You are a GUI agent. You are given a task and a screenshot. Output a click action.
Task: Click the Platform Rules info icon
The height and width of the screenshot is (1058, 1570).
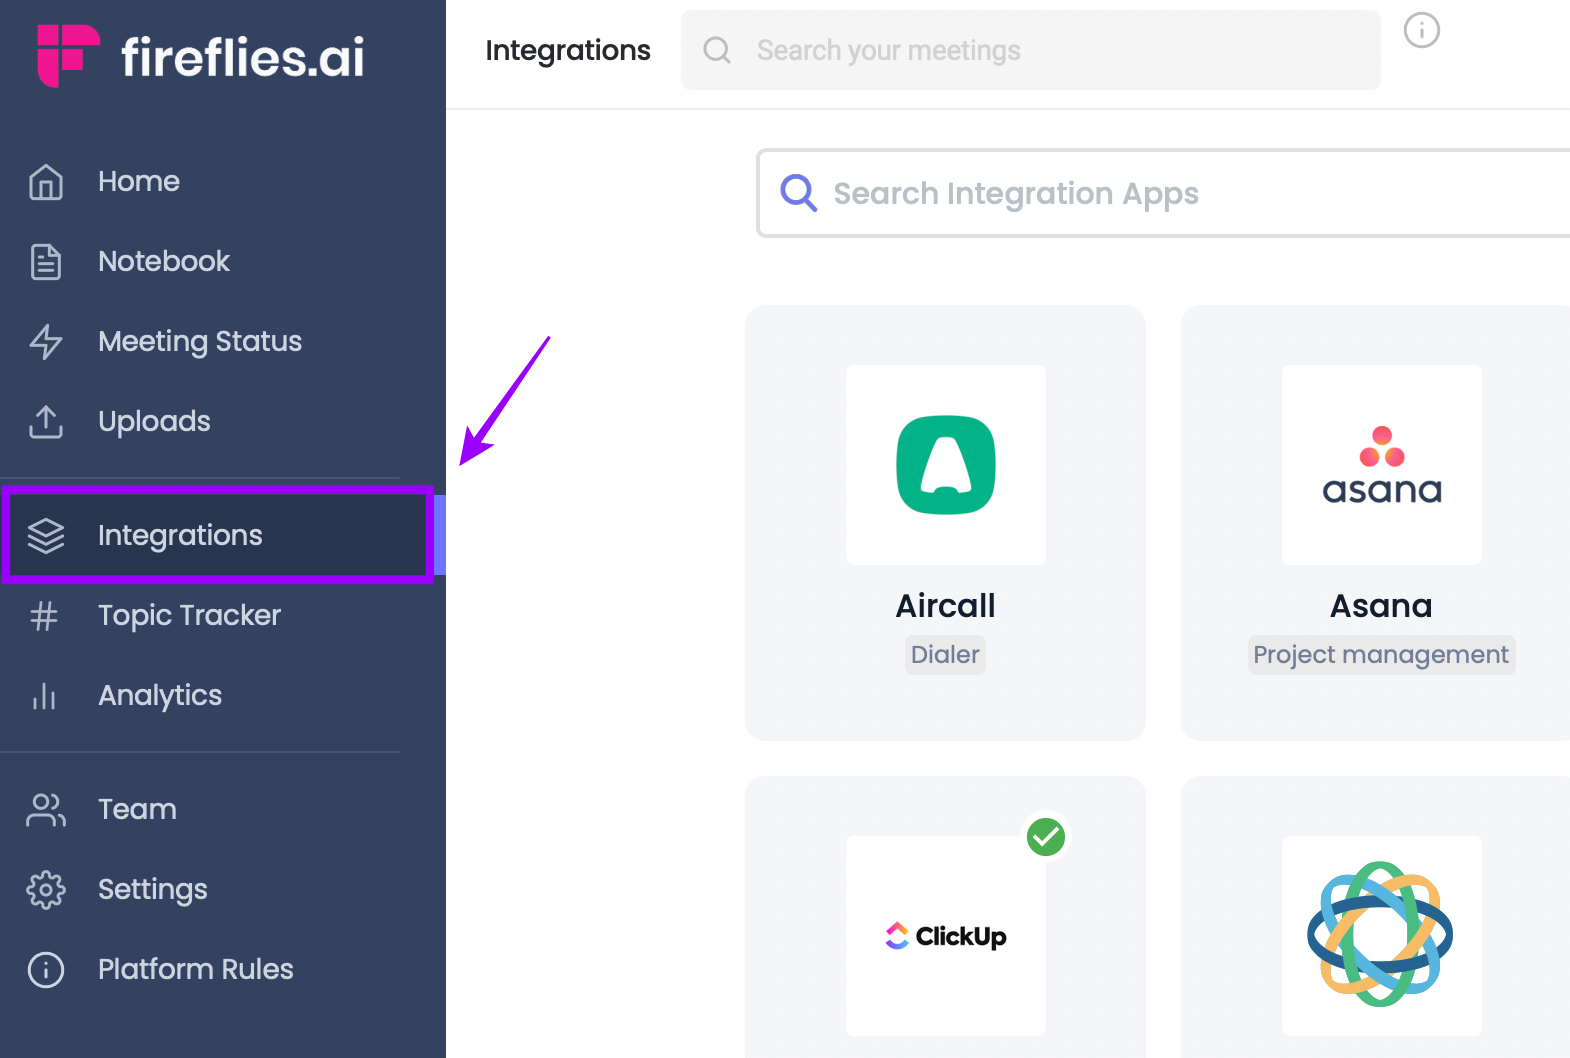click(46, 969)
